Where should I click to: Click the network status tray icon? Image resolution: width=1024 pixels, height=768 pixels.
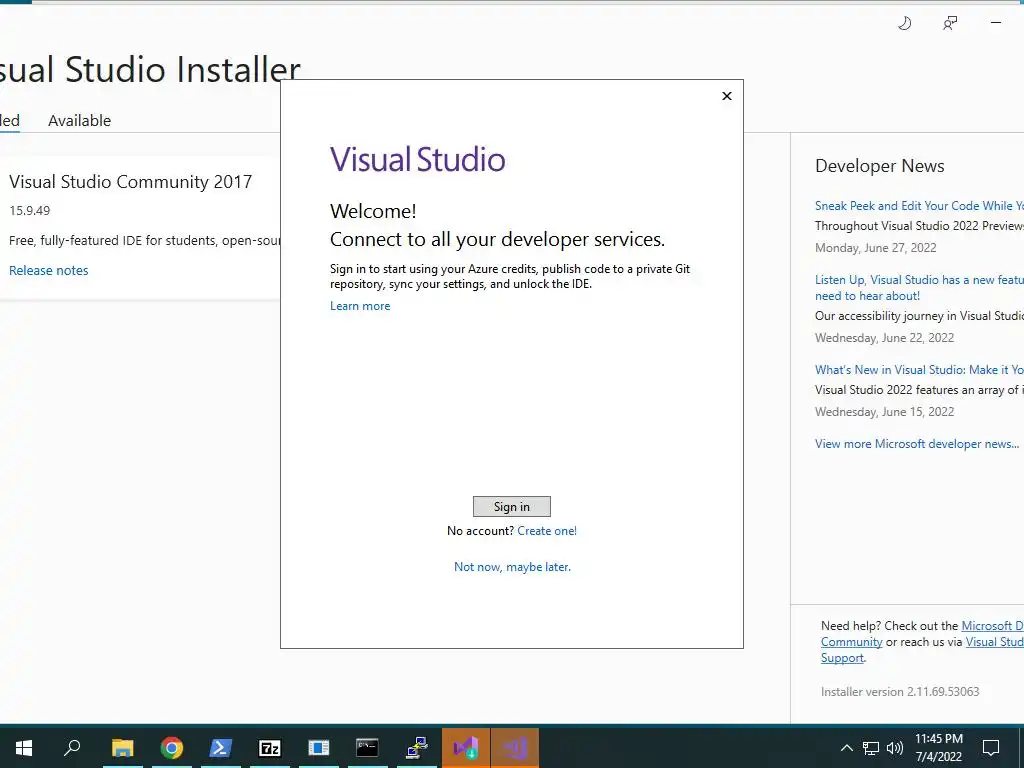(871, 748)
